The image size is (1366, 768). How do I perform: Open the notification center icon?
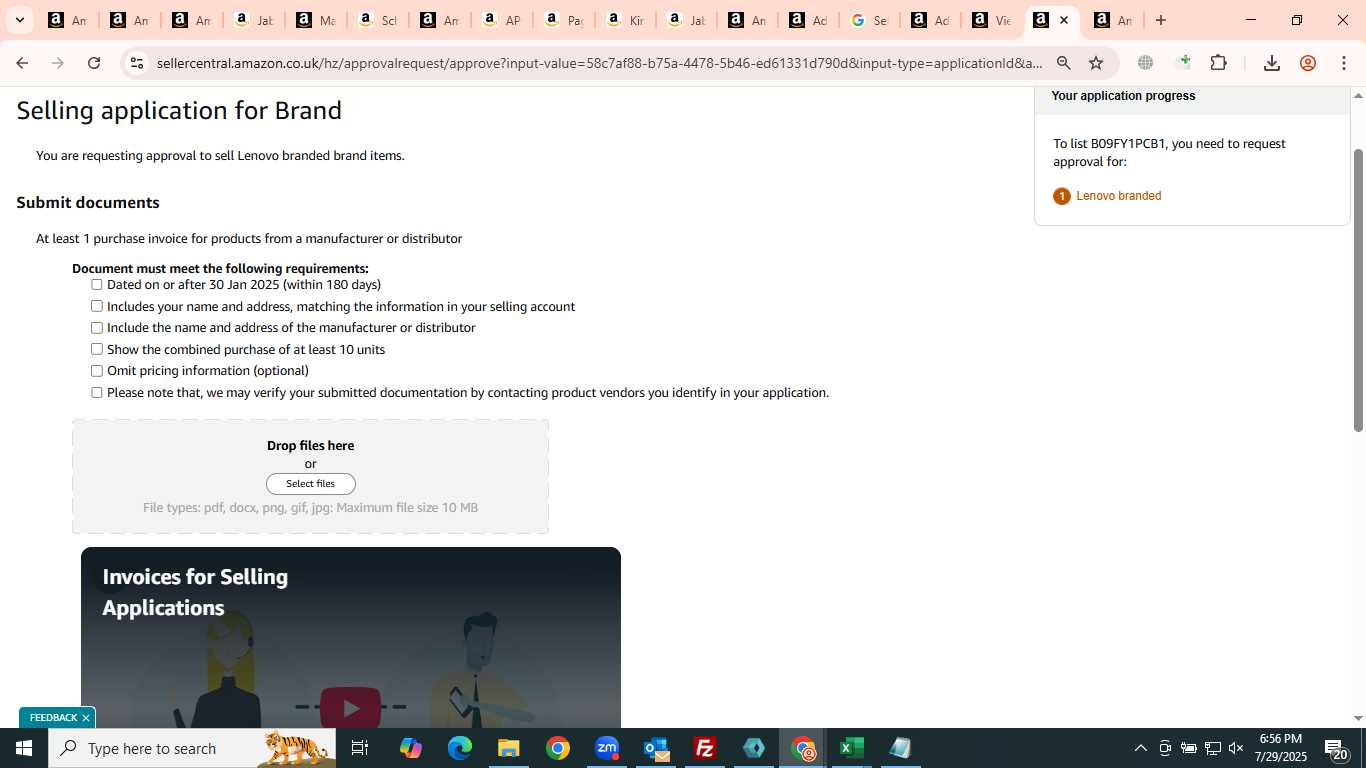(x=1335, y=748)
